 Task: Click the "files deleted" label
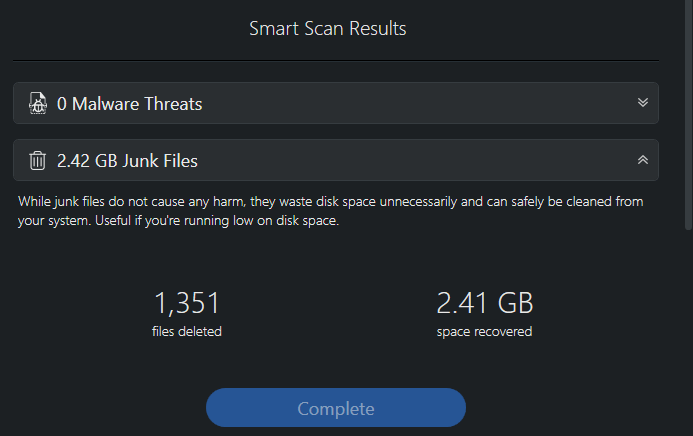(x=187, y=331)
